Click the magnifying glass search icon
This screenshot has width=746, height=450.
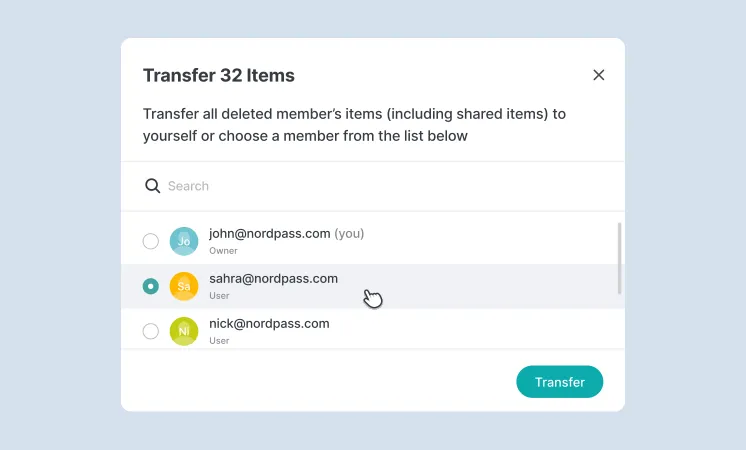[153, 186]
